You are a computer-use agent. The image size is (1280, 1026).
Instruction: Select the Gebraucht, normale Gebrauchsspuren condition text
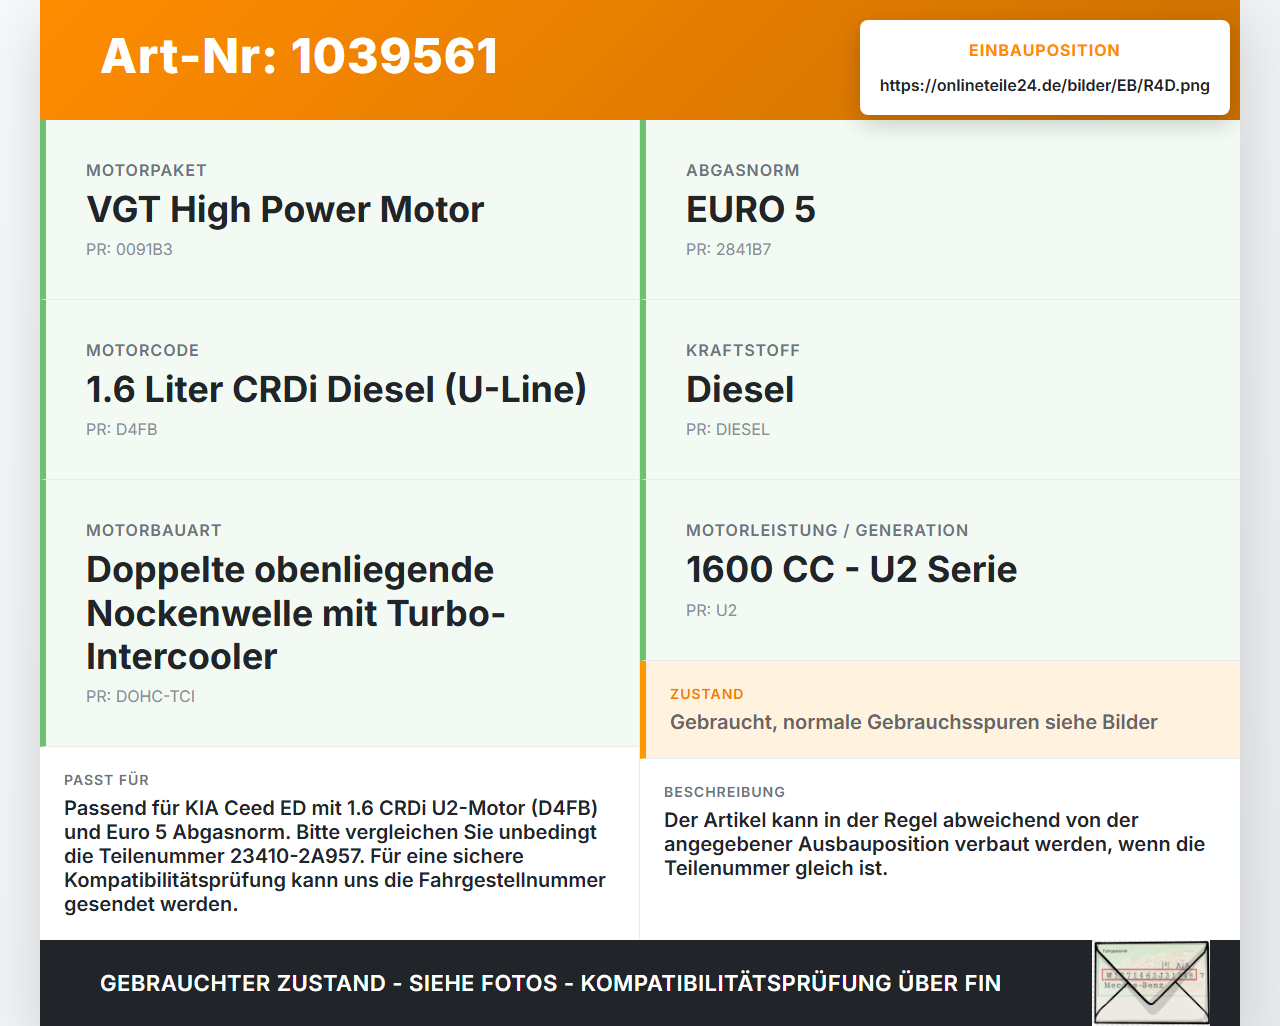[913, 722]
